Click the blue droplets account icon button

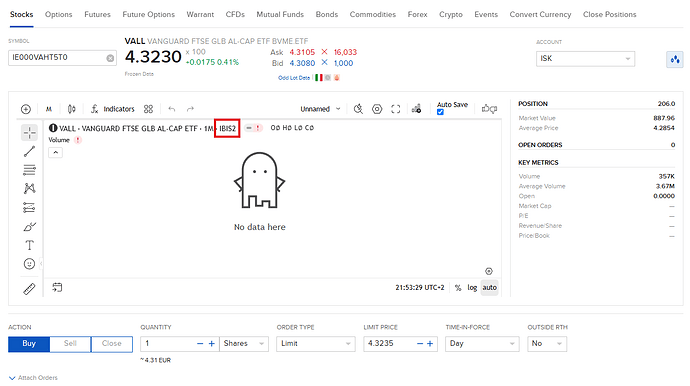(675, 59)
